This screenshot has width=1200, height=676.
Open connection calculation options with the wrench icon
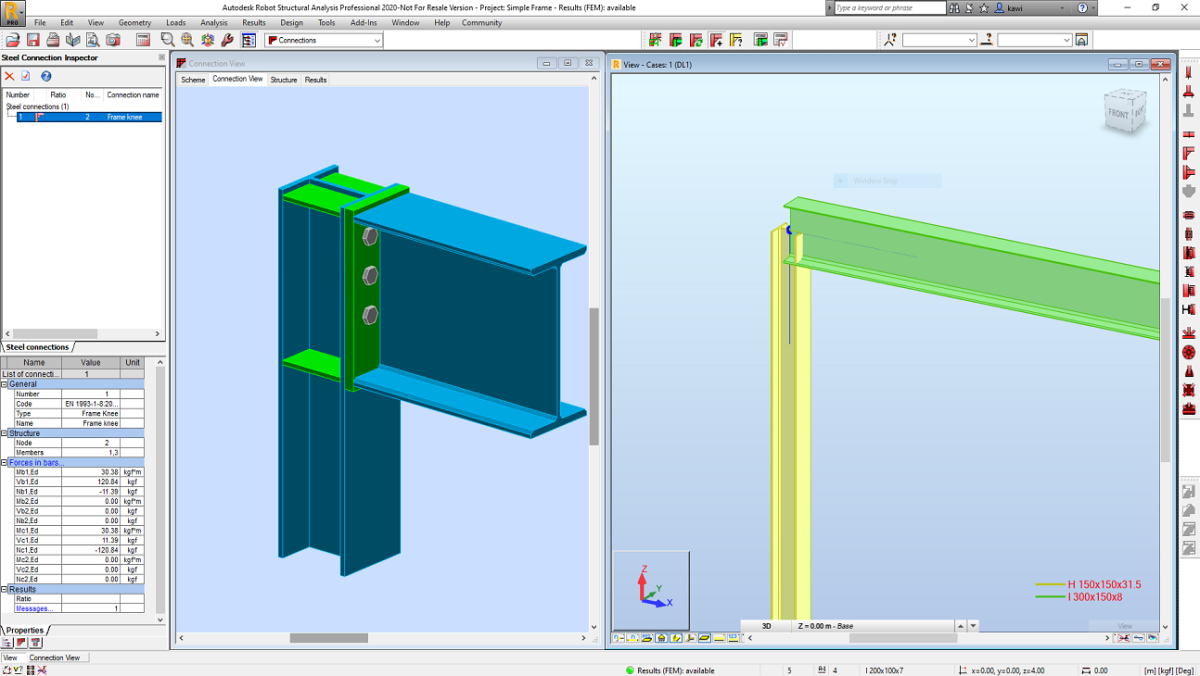pos(226,40)
